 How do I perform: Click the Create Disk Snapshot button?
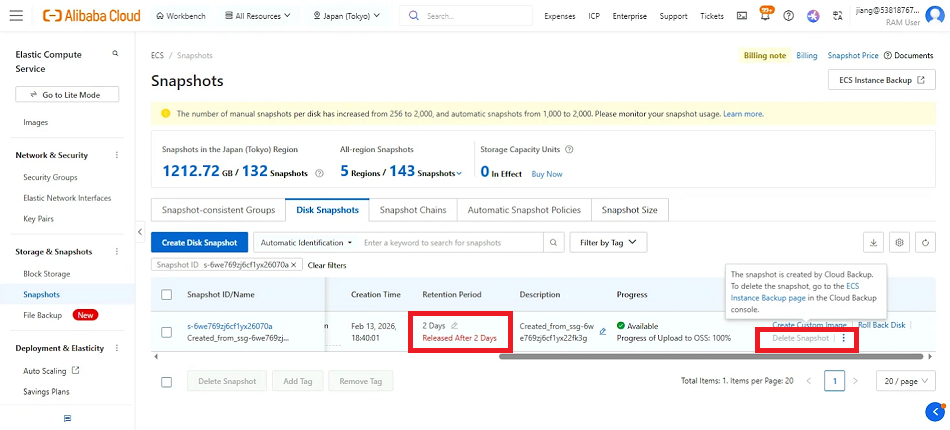click(x=199, y=242)
